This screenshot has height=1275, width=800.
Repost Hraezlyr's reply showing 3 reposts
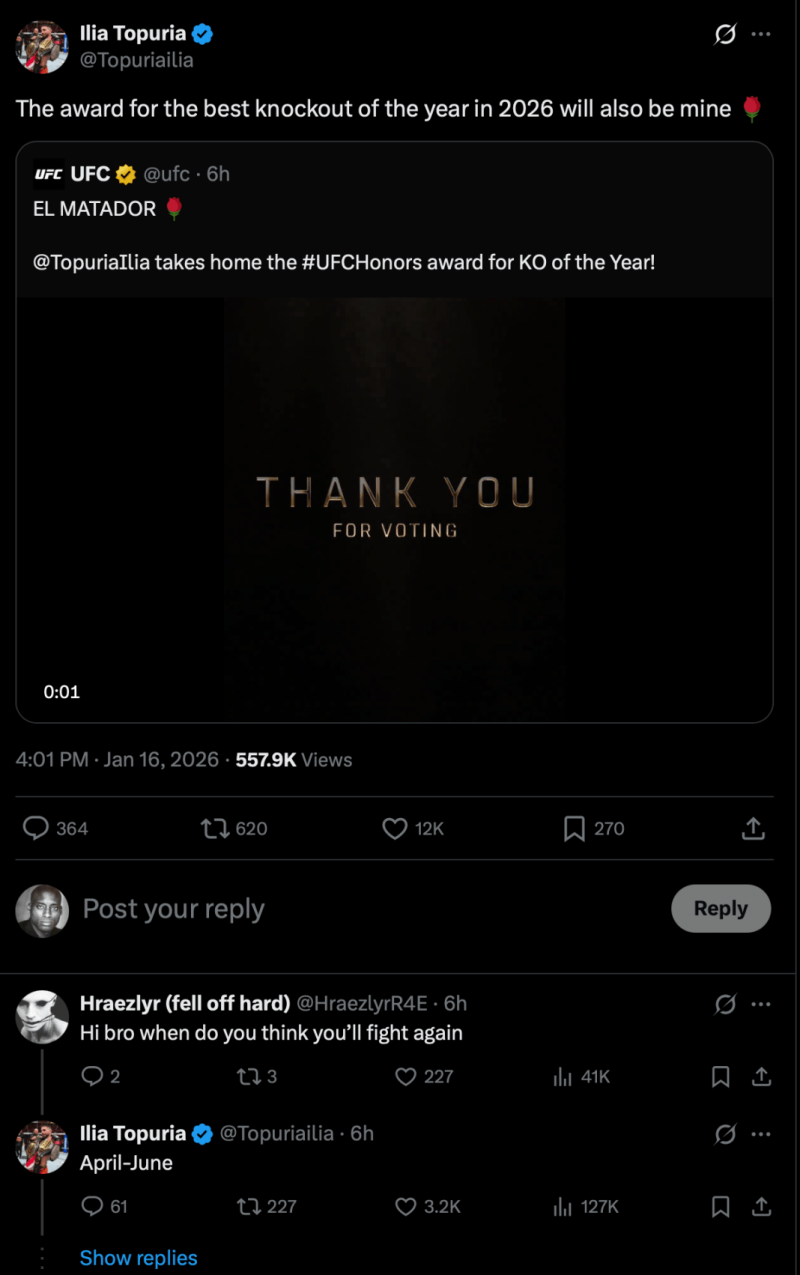246,1076
